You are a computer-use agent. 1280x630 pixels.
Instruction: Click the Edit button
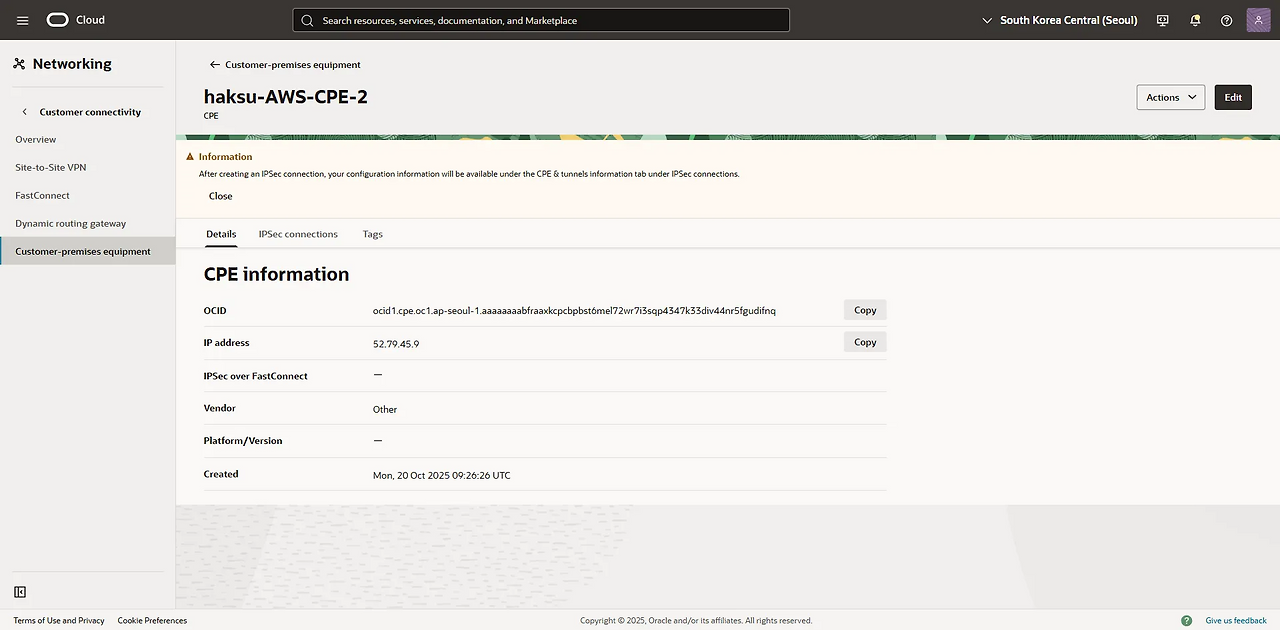[1233, 97]
